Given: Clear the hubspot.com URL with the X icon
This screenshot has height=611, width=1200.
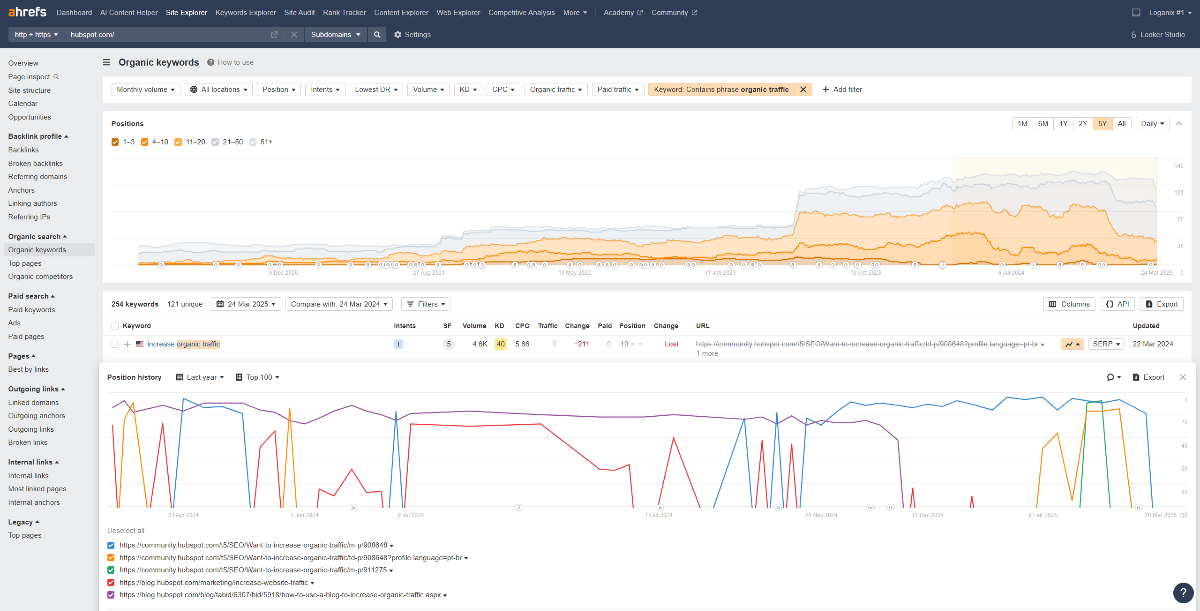Looking at the screenshot, I should [x=294, y=34].
